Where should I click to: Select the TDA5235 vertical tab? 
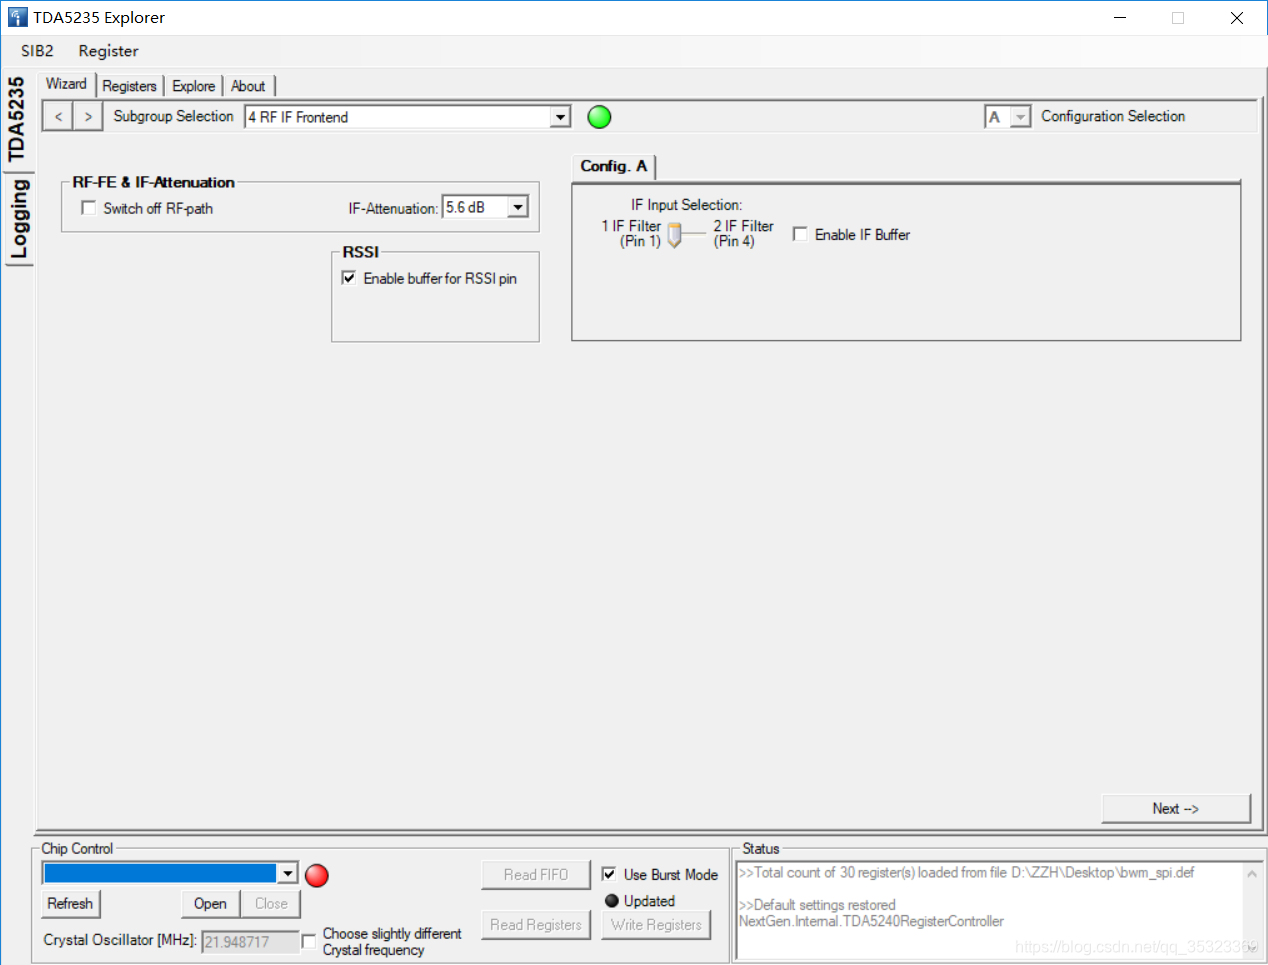(17, 119)
